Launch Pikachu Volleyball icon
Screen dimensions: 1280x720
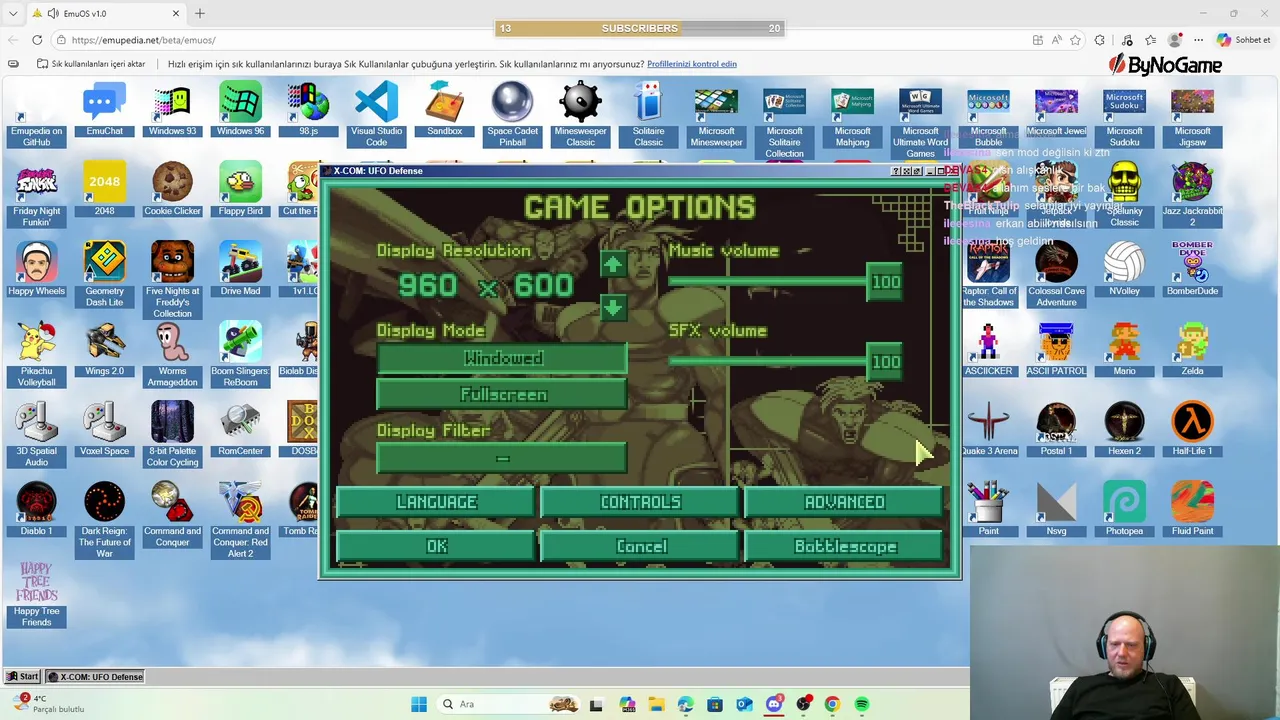[37, 355]
